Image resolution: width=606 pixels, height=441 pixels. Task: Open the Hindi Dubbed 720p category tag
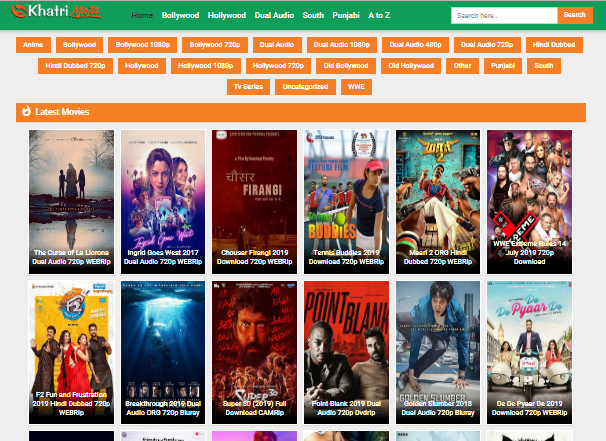click(x=75, y=66)
